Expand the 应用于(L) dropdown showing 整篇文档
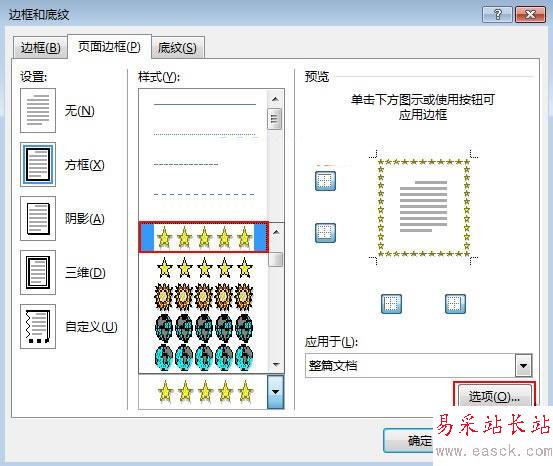 click(x=524, y=366)
